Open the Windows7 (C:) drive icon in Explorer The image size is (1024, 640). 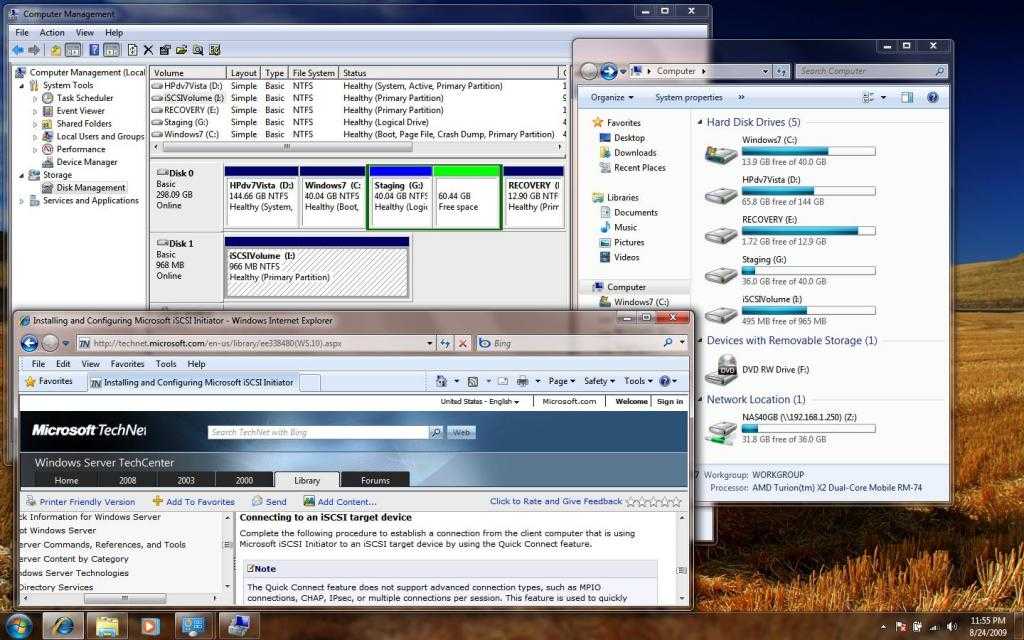pyautogui.click(x=720, y=153)
